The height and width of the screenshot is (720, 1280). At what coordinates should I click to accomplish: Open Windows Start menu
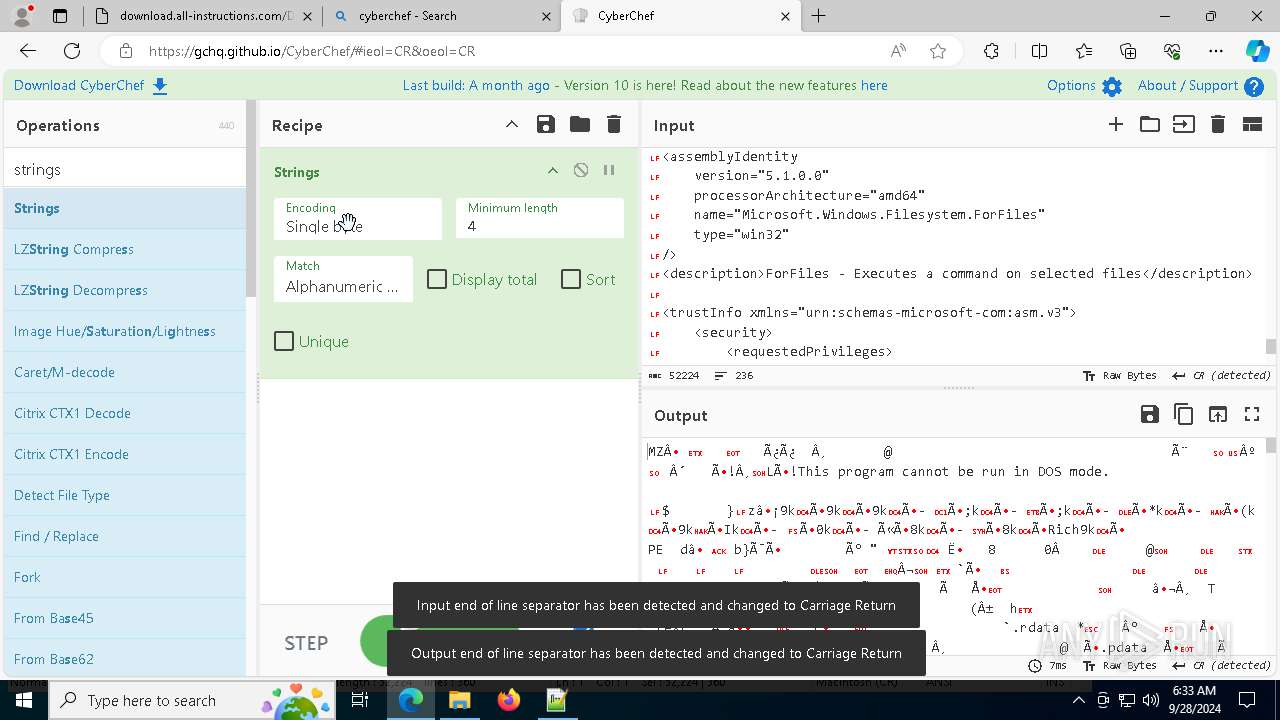pos(24,700)
